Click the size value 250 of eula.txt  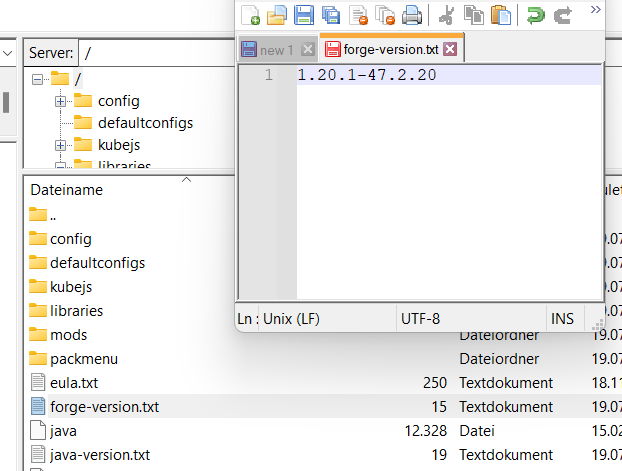coord(435,383)
